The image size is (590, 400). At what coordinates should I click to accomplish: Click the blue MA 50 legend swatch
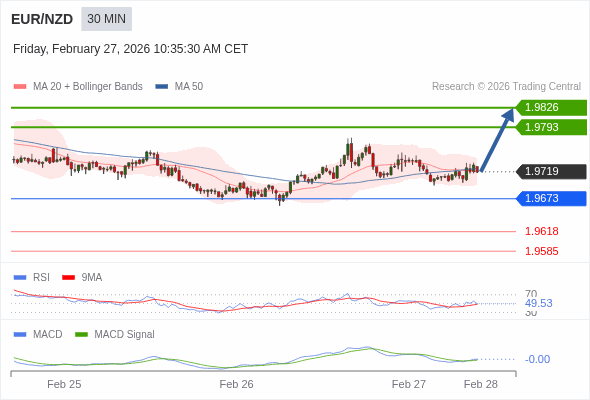click(x=161, y=87)
